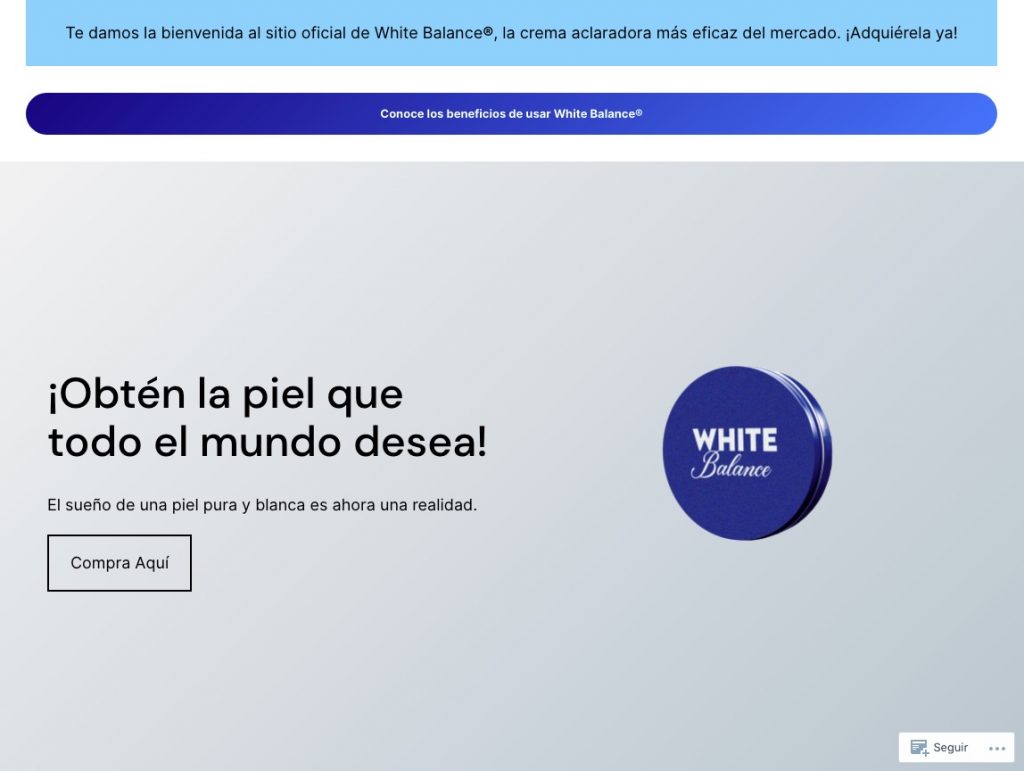Click '¡Adquiérela ya!' in the top banner
The height and width of the screenshot is (771, 1024).
click(x=900, y=33)
